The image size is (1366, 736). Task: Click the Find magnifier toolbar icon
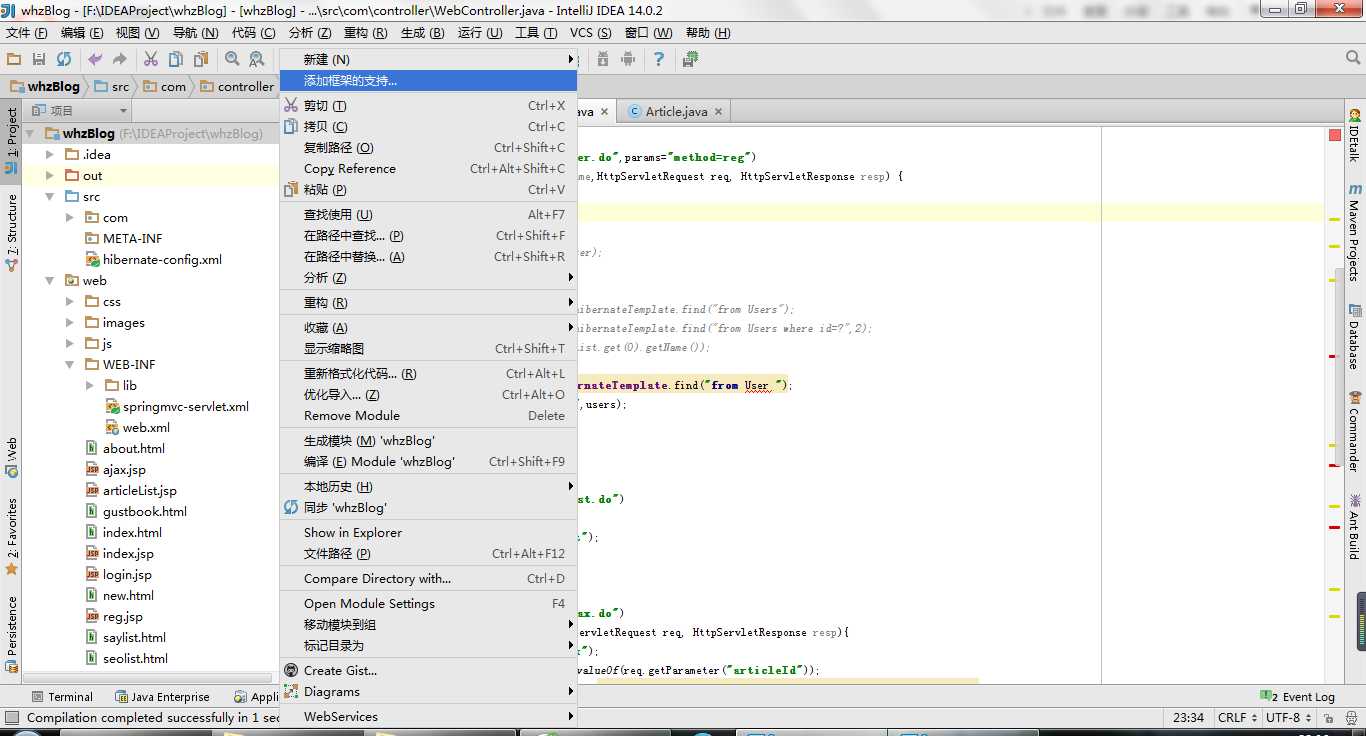(232, 60)
